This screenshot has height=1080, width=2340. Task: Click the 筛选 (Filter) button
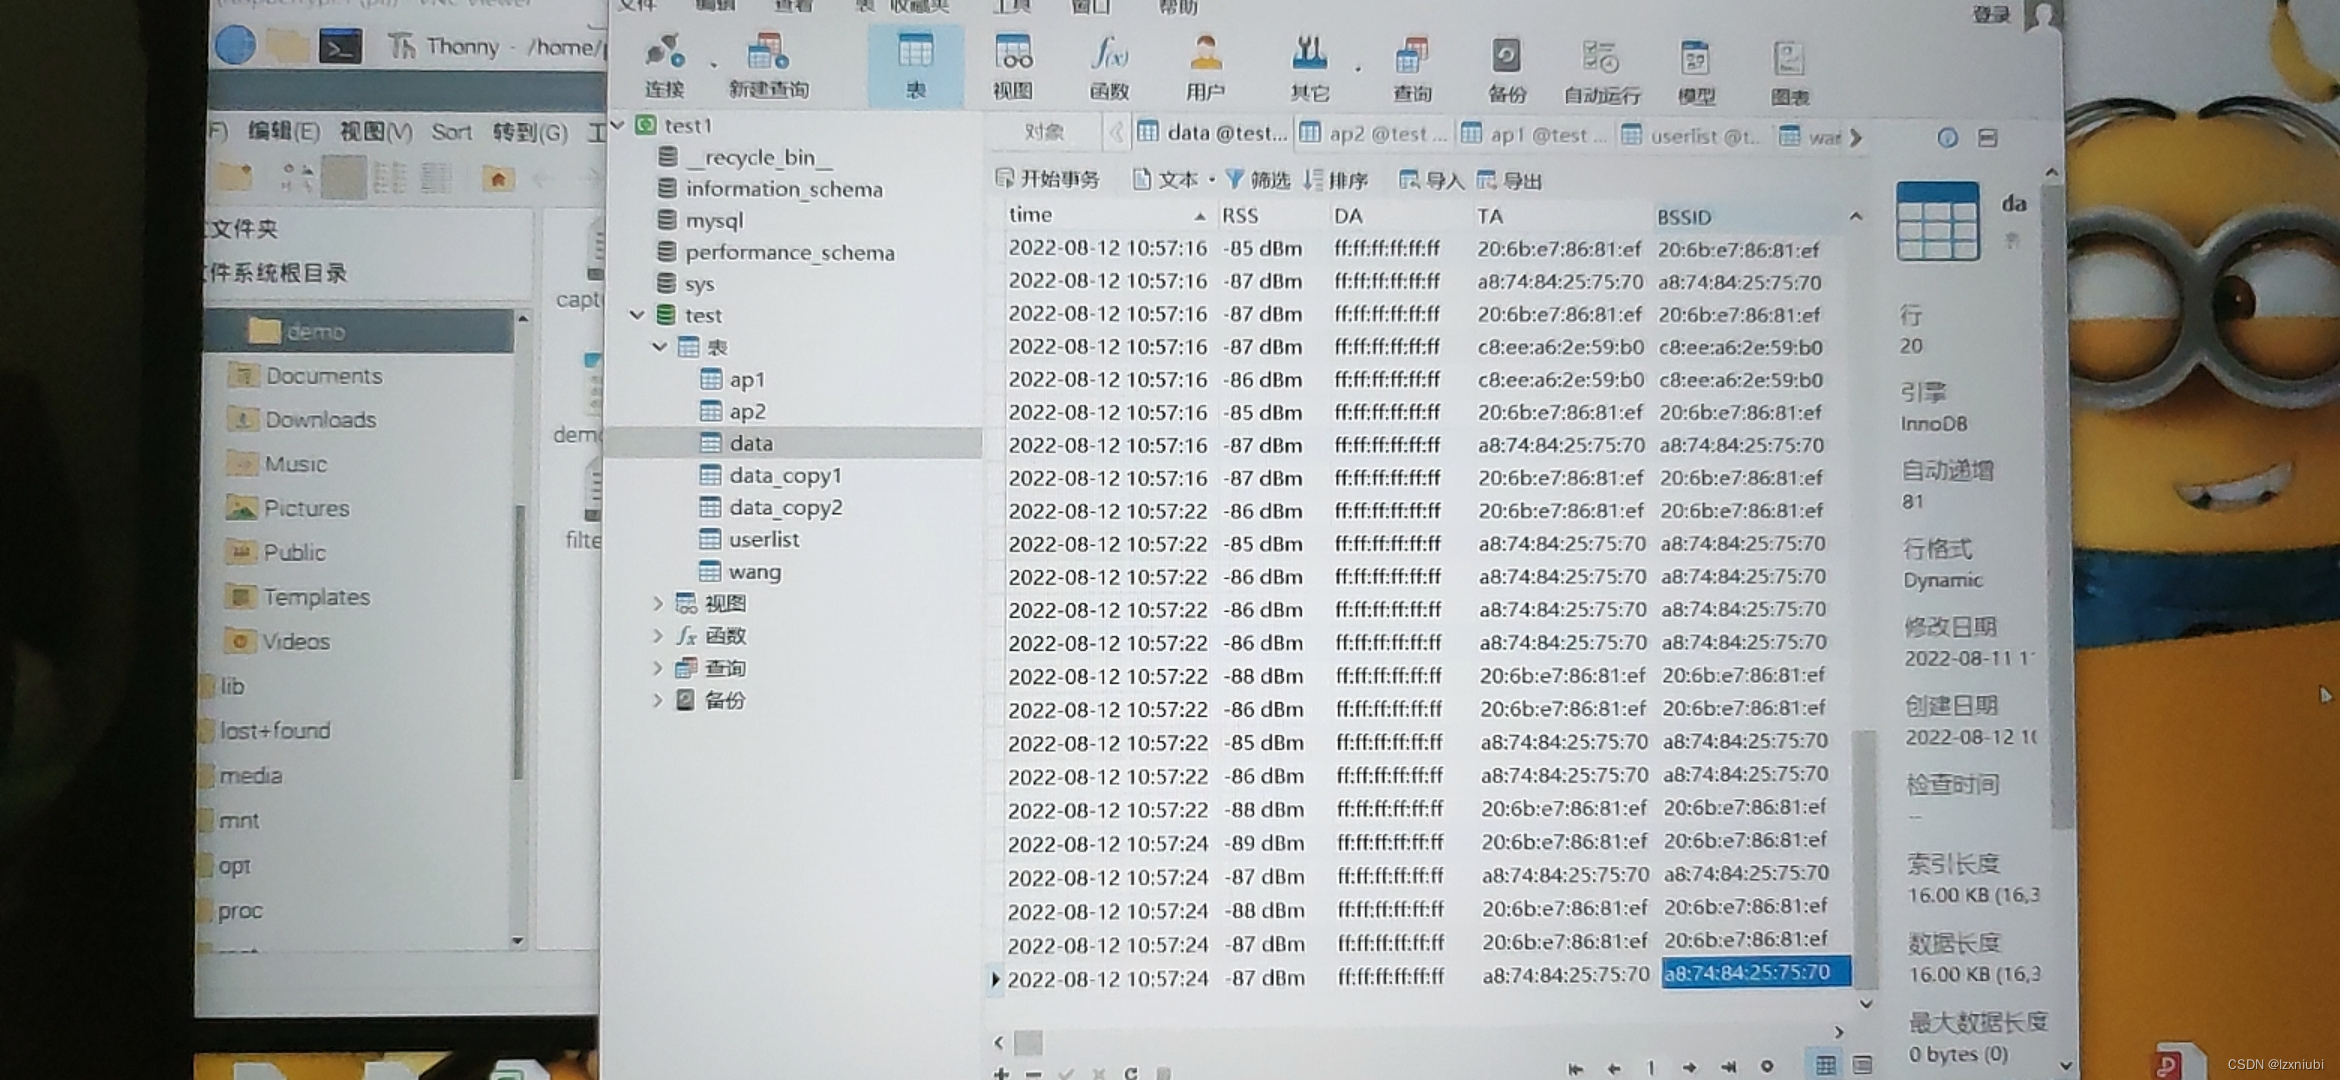coord(1258,180)
